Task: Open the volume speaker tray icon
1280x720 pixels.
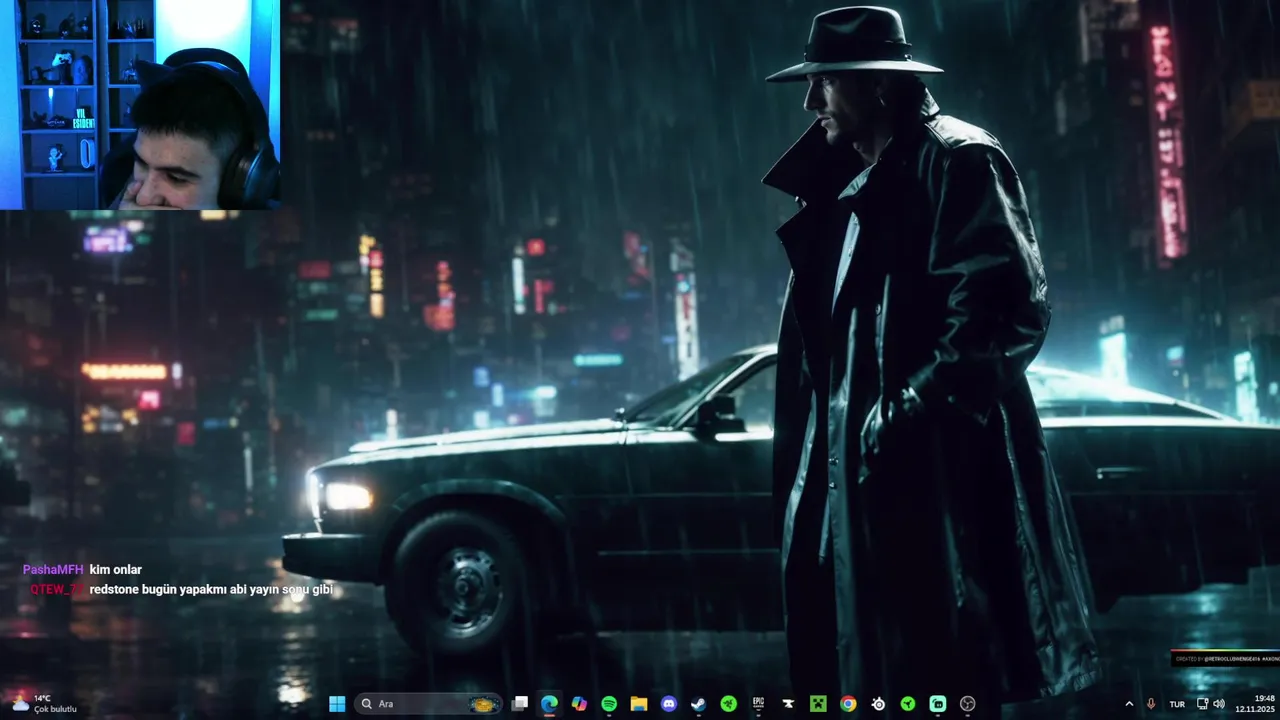Action: (1219, 704)
